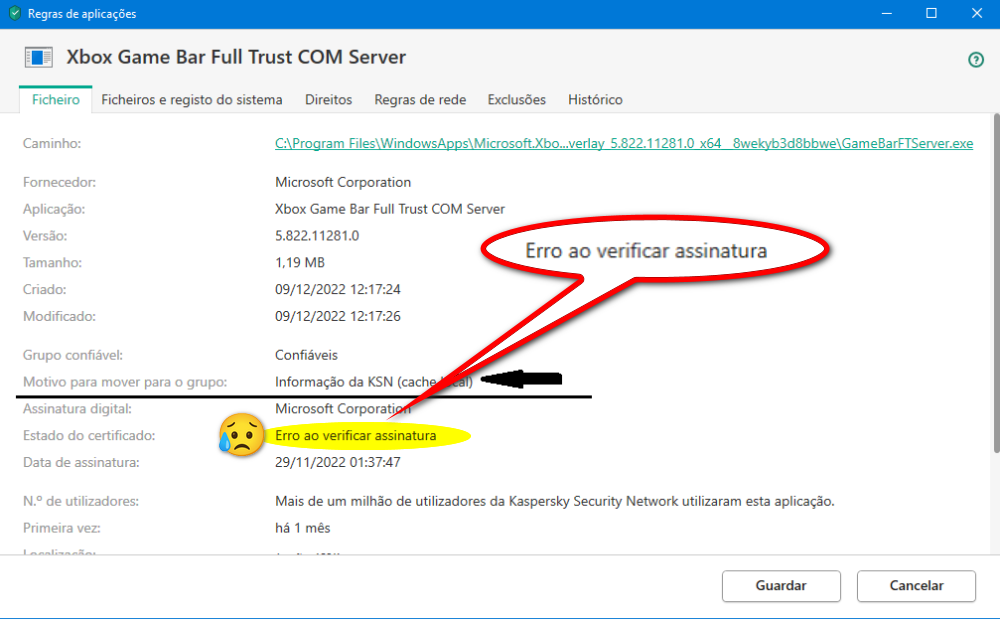
Task: Minimize the Regras de aplicações window
Action: 886,13
